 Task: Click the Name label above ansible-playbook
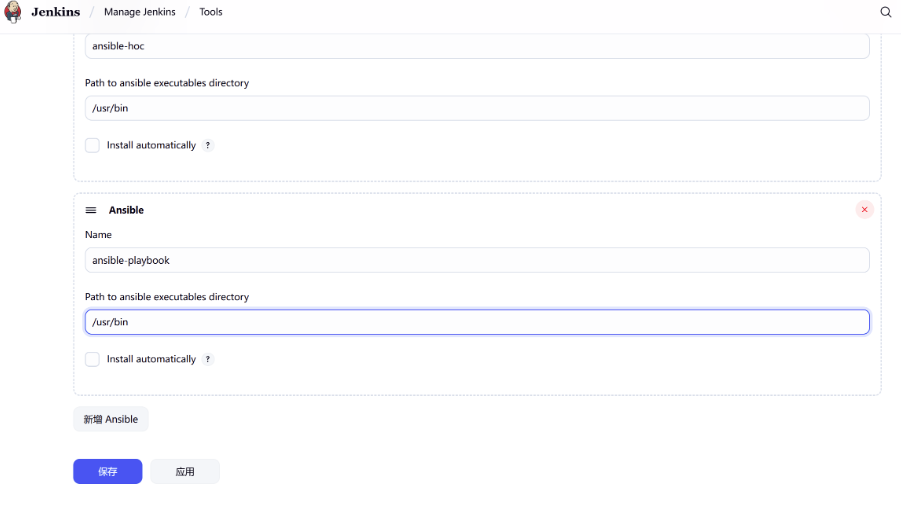coord(98,234)
